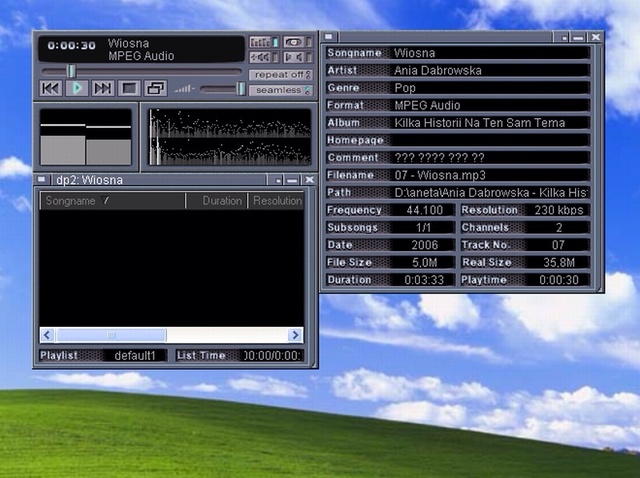Toggle the double-speaker effects button
640x478 pixels.
(264, 57)
